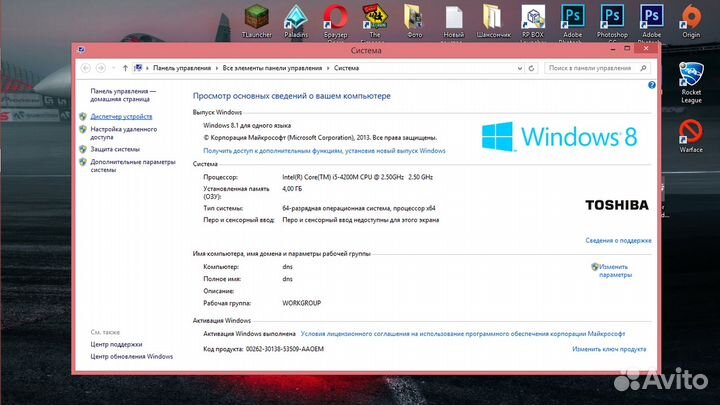Open Центр обновления Windows link

pyautogui.click(x=132, y=356)
